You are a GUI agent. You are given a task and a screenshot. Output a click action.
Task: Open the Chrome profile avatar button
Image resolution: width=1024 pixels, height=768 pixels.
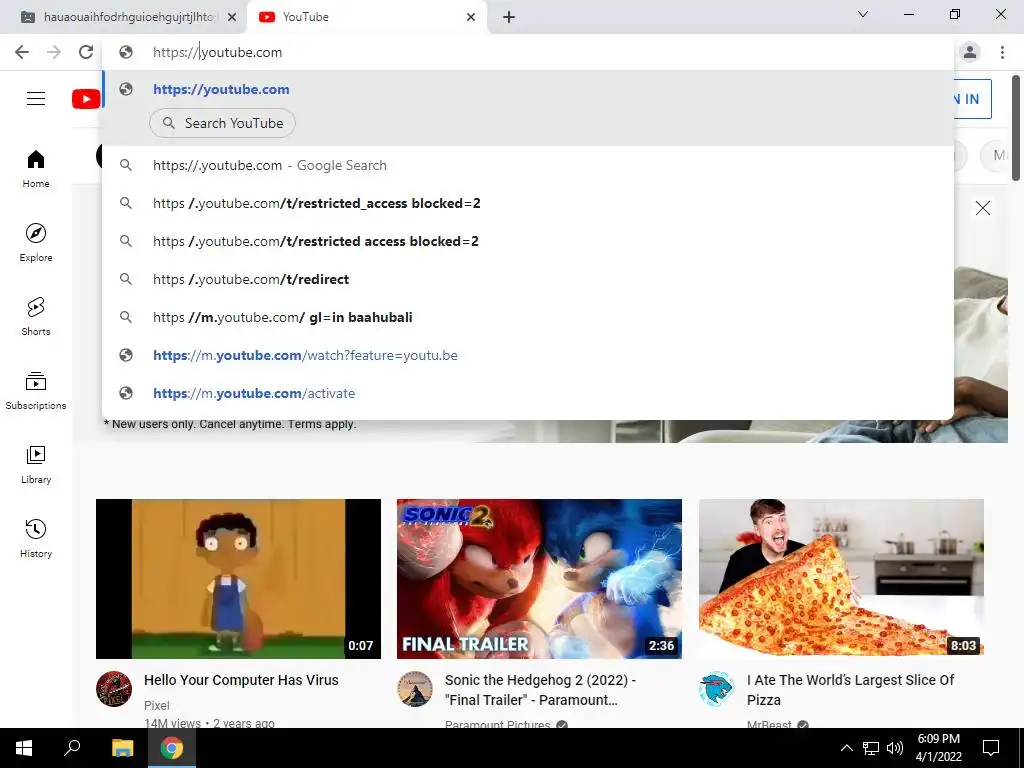(970, 52)
